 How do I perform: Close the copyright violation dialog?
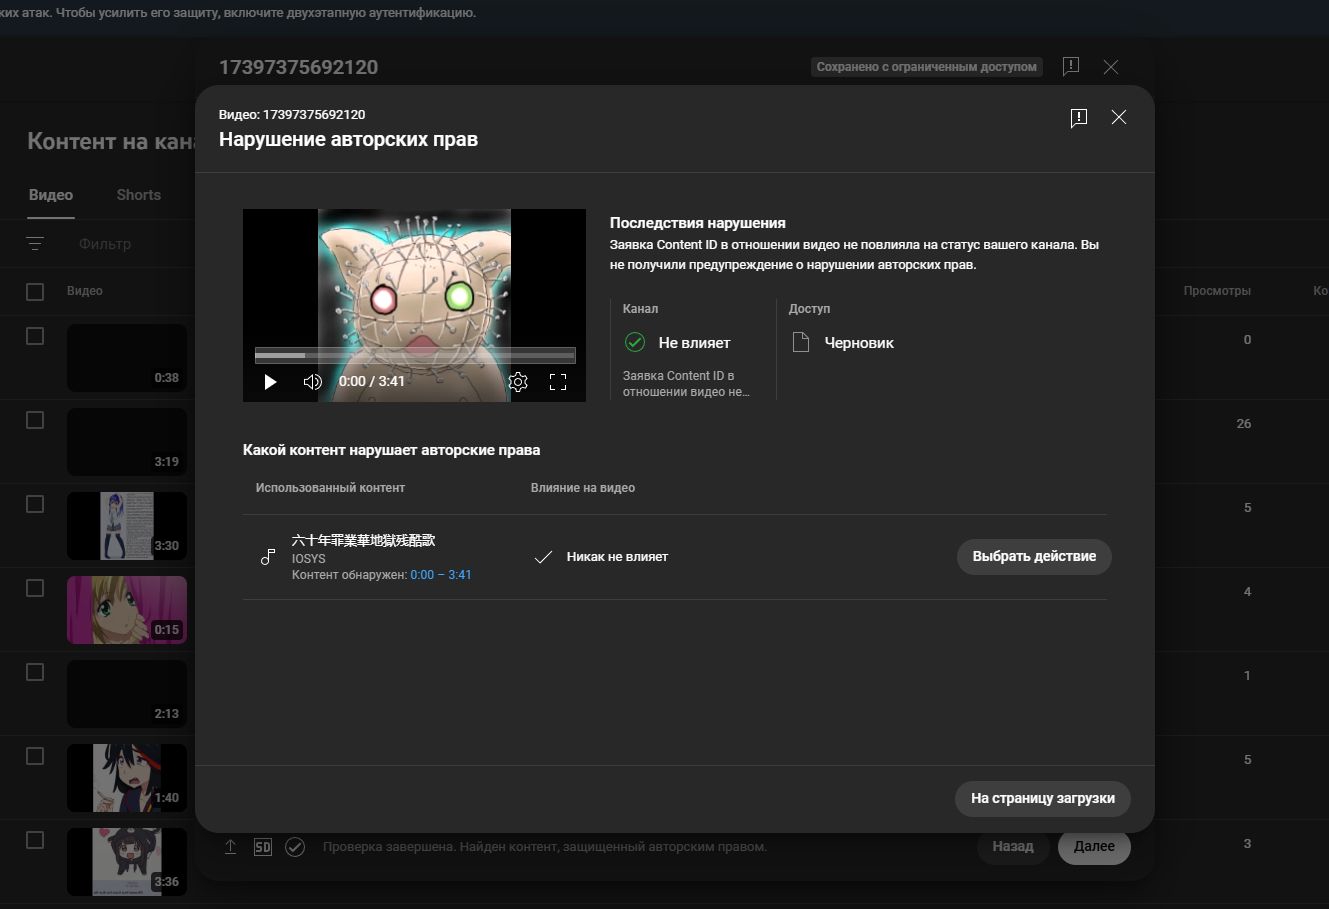[x=1119, y=117]
